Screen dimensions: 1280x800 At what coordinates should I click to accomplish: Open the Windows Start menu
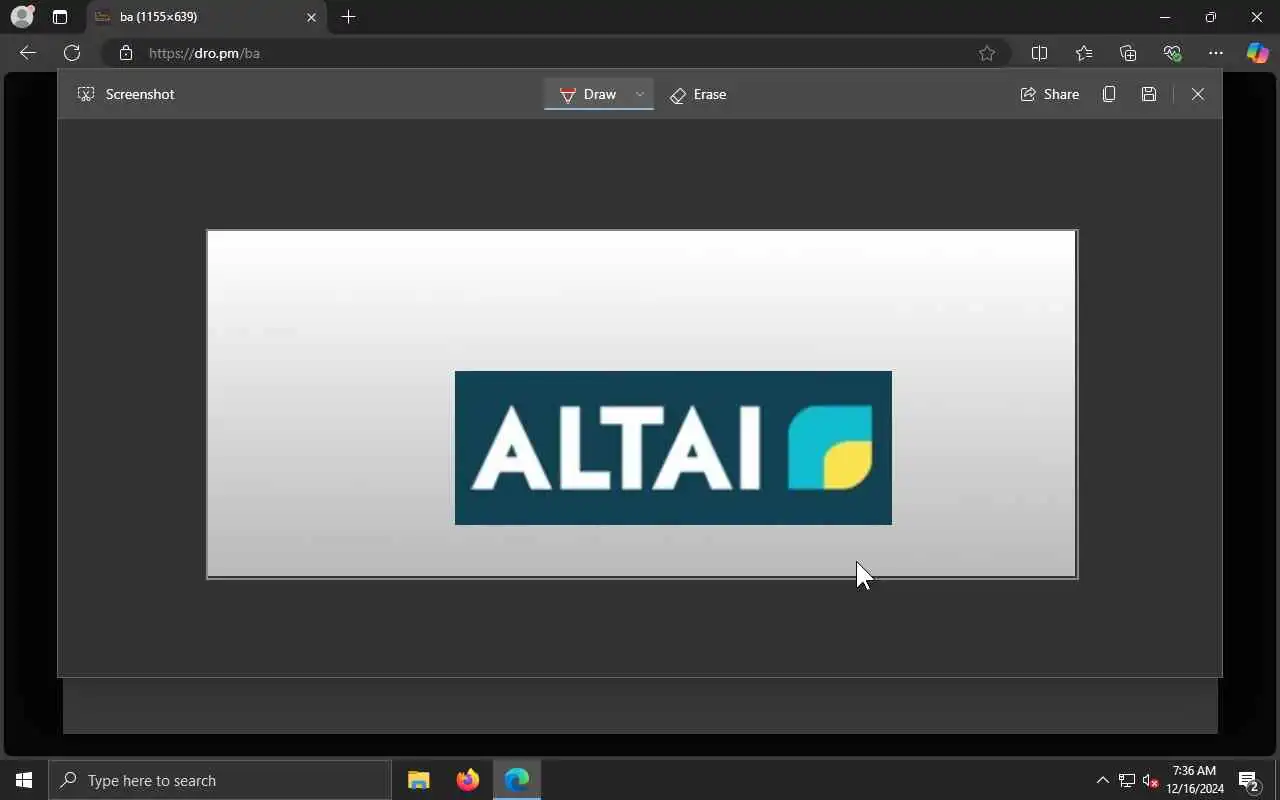click(x=24, y=780)
